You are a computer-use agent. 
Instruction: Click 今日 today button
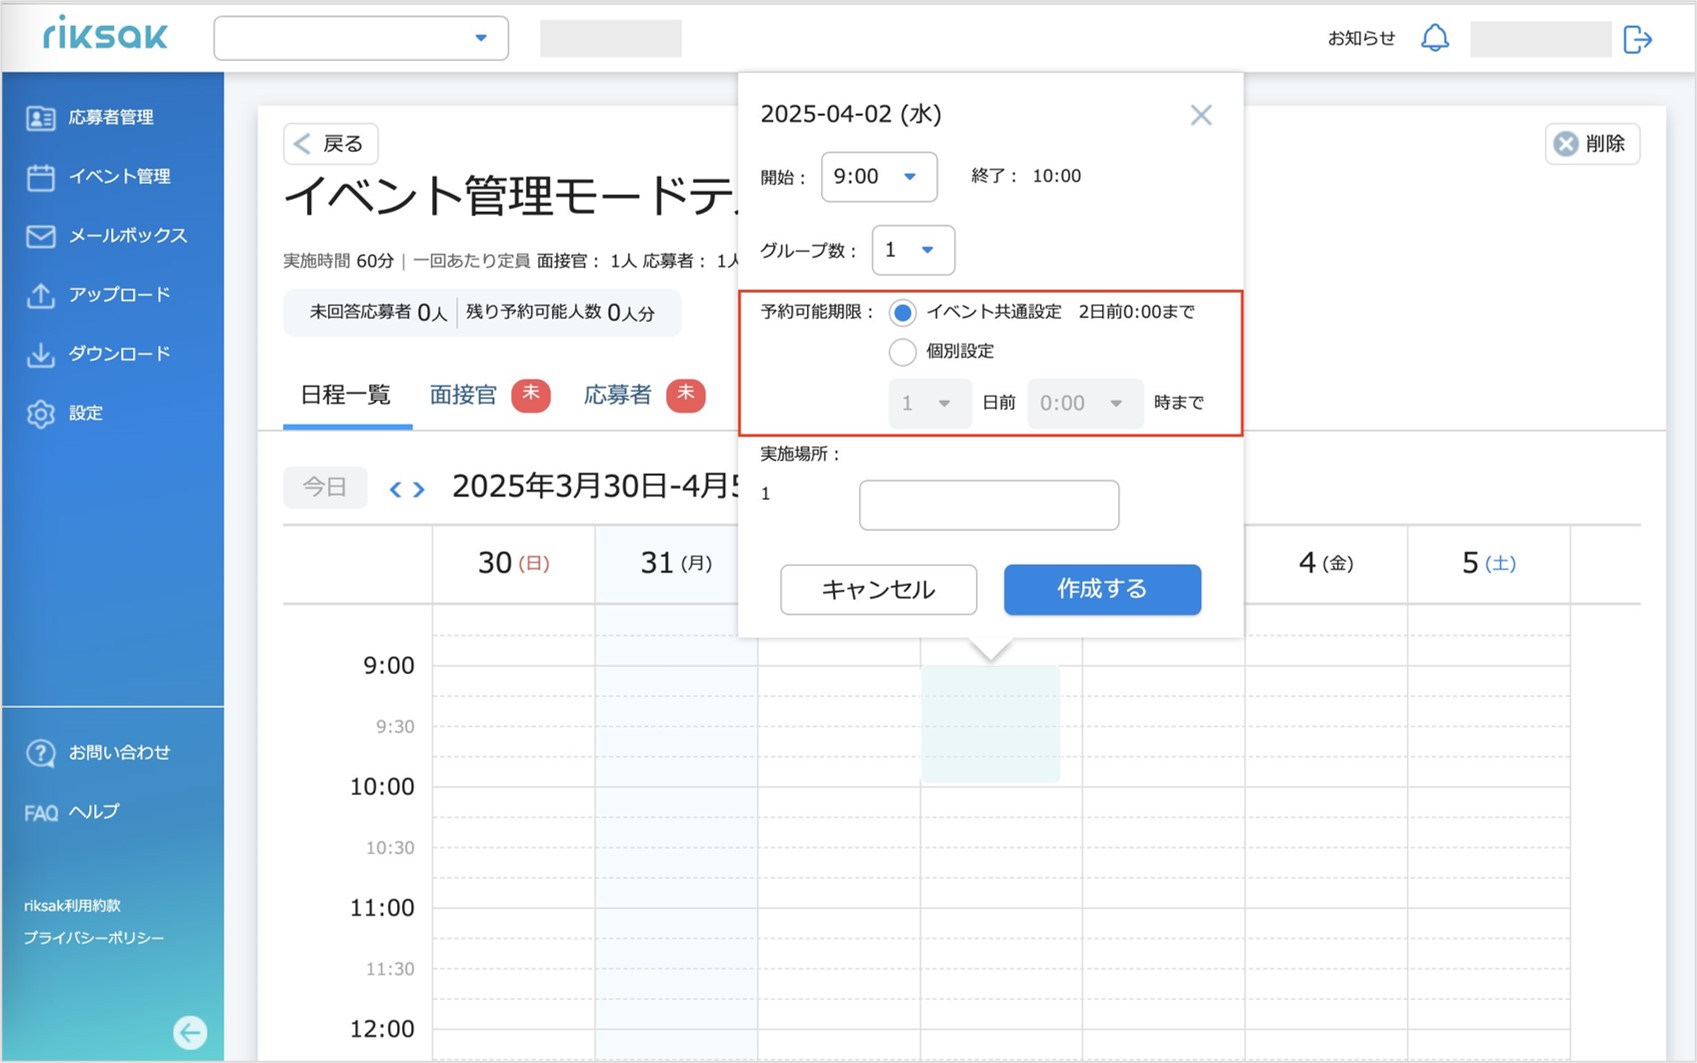pyautogui.click(x=325, y=488)
